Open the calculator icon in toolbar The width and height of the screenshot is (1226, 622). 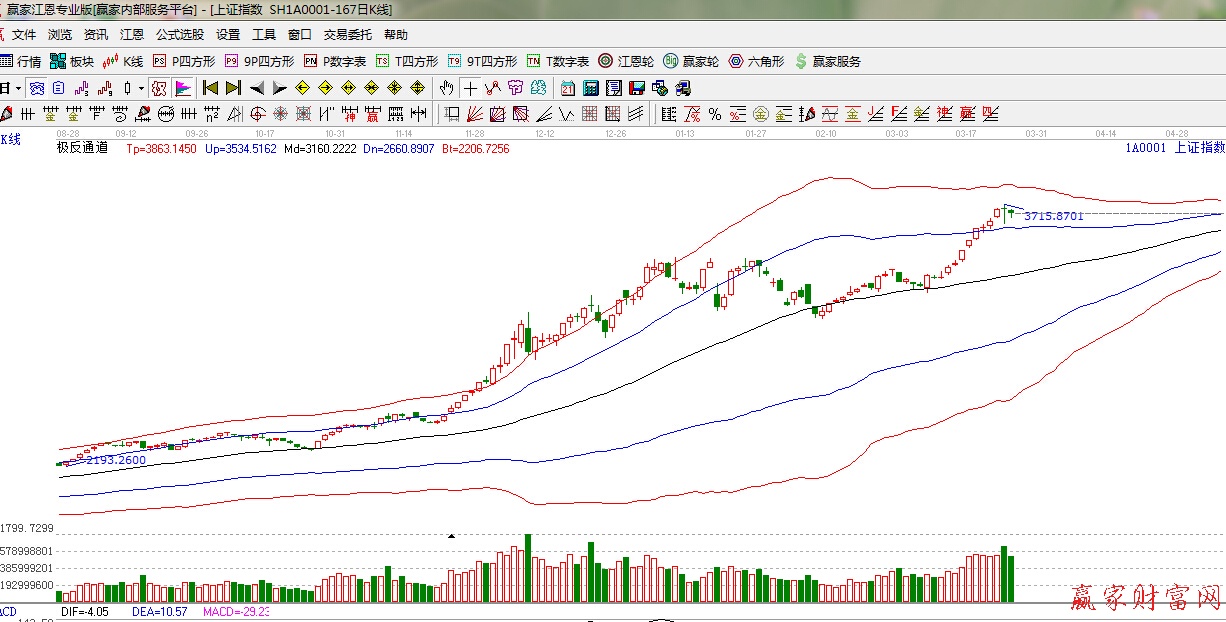(x=591, y=88)
